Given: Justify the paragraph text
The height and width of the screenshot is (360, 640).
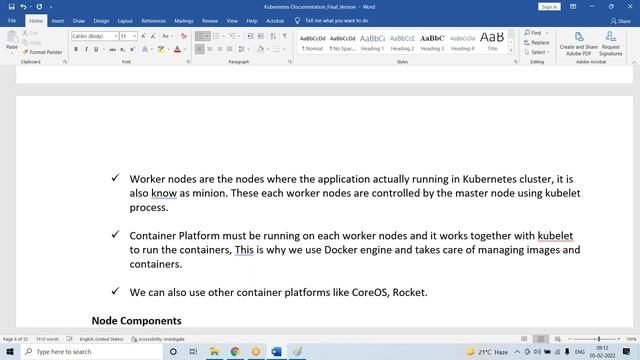Looking at the screenshot, I should click(x=230, y=49).
